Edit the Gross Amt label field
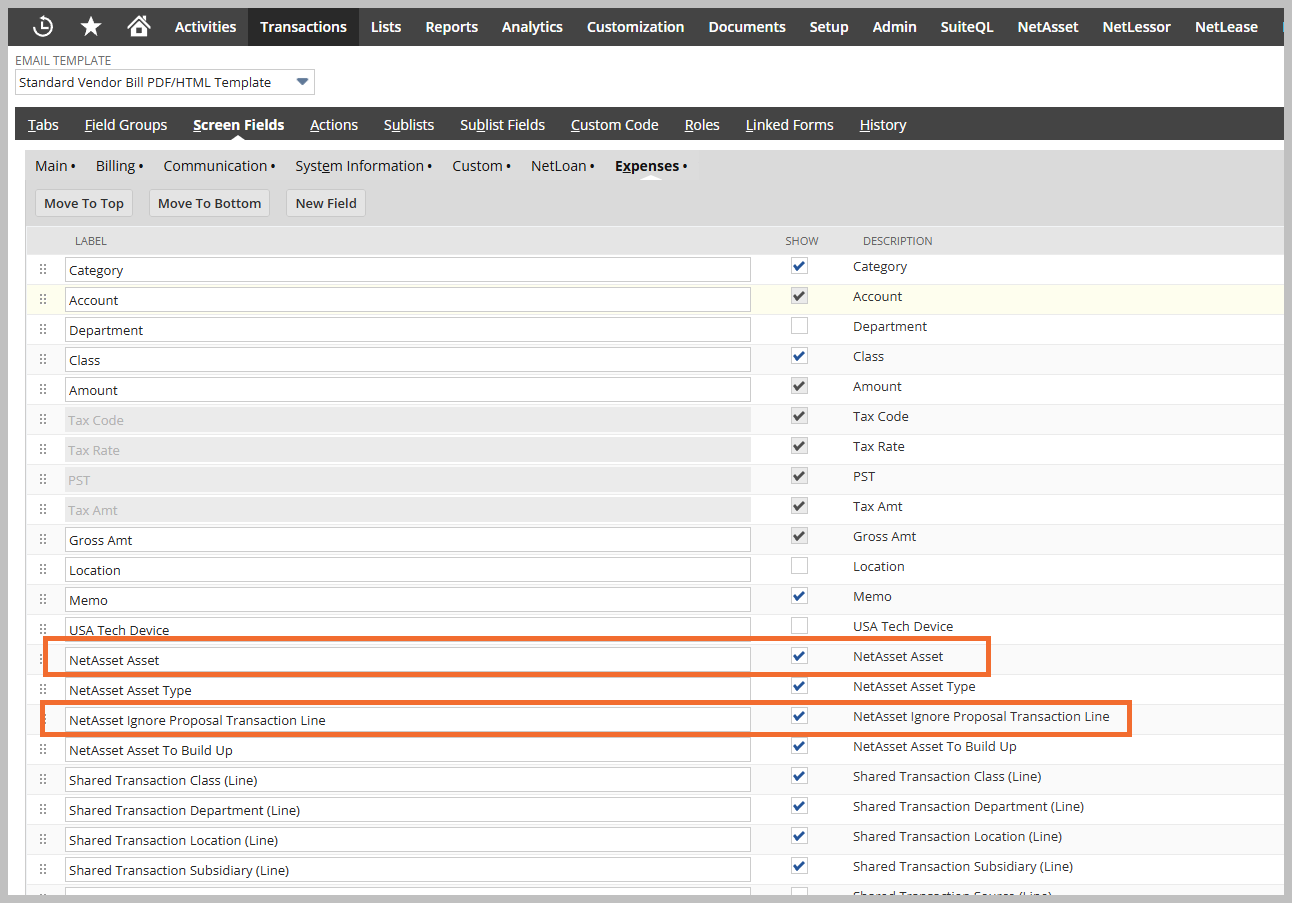Viewport: 1292px width, 903px height. pyautogui.click(x=408, y=540)
